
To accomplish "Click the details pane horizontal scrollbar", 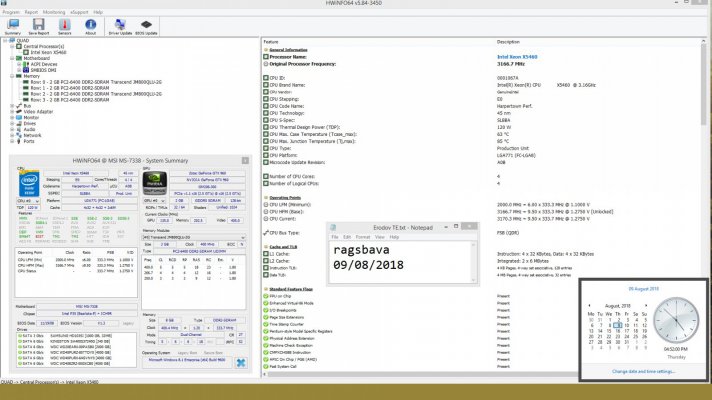I will pos(420,375).
